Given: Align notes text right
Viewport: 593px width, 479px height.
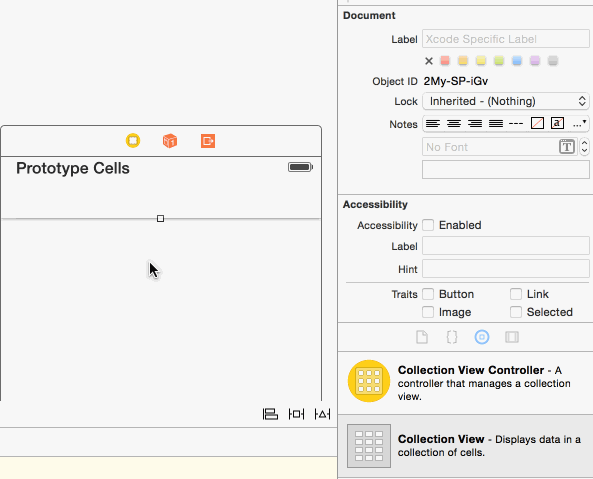Looking at the screenshot, I should tap(475, 123).
